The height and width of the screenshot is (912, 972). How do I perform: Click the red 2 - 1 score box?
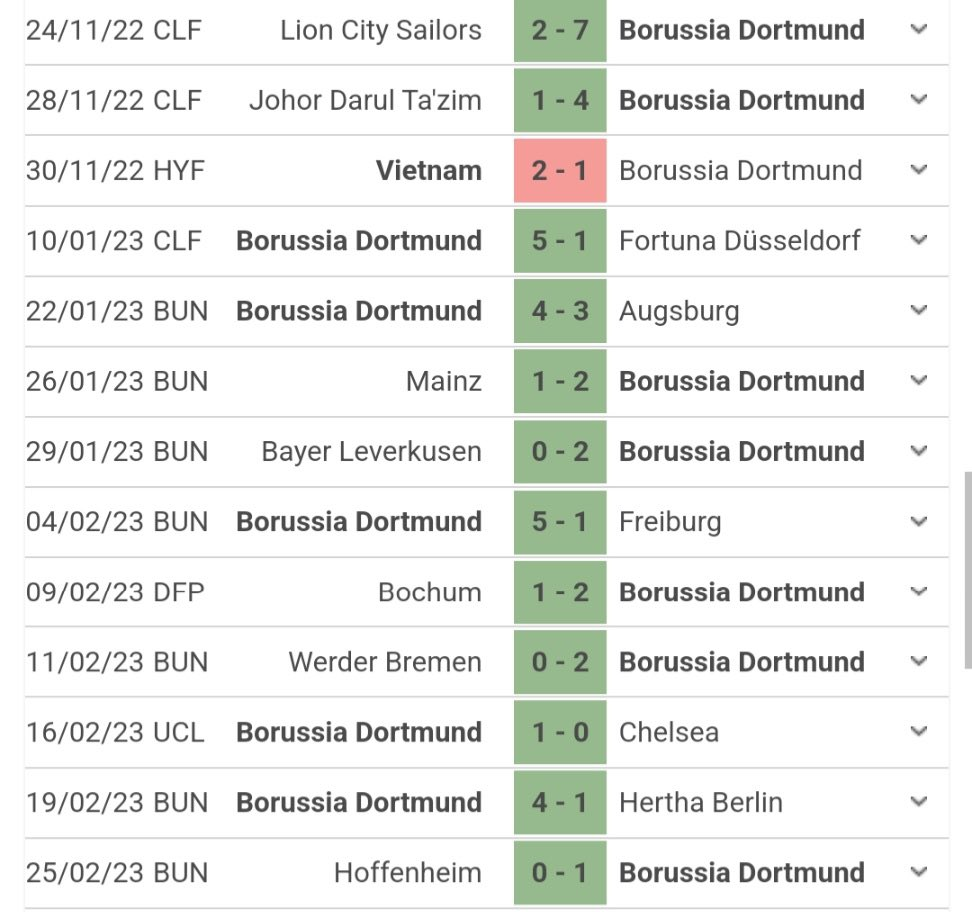point(560,171)
